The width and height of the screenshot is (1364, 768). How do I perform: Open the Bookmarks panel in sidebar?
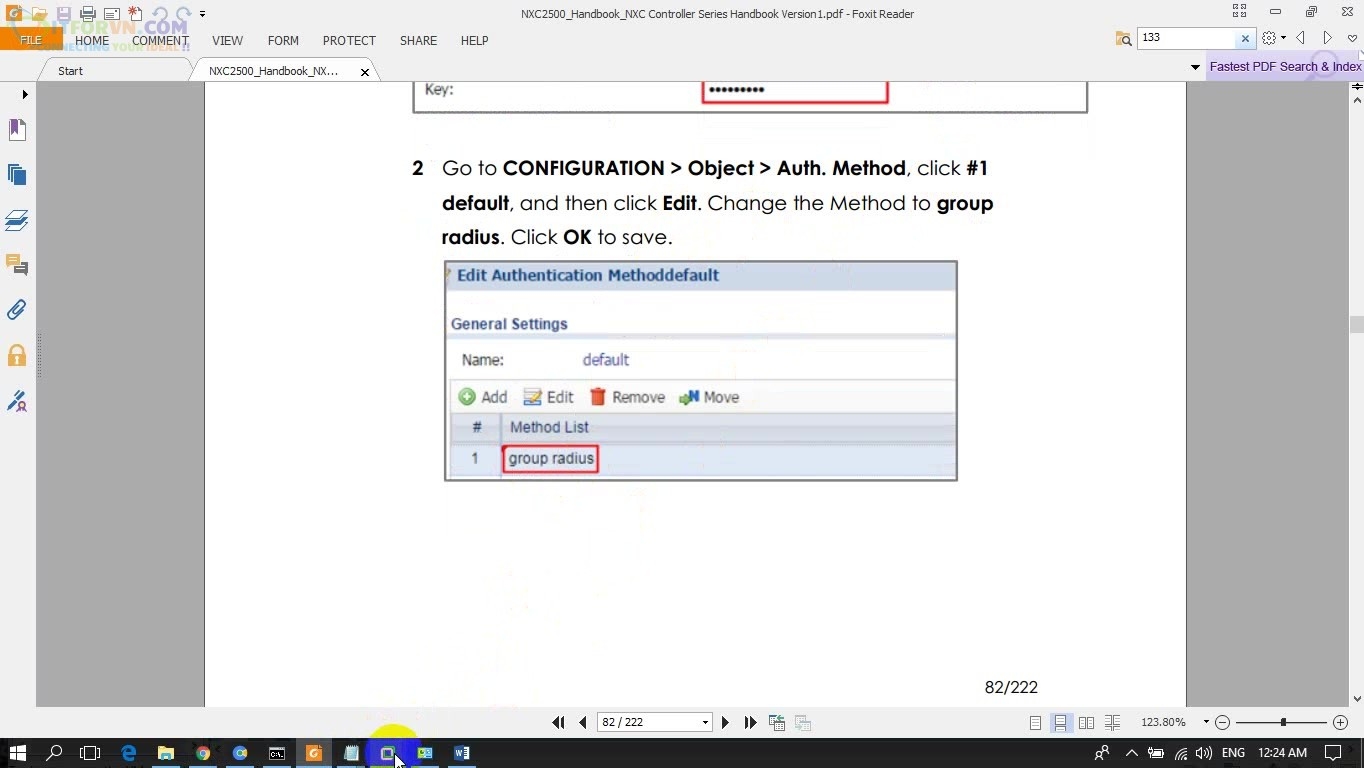[x=17, y=129]
